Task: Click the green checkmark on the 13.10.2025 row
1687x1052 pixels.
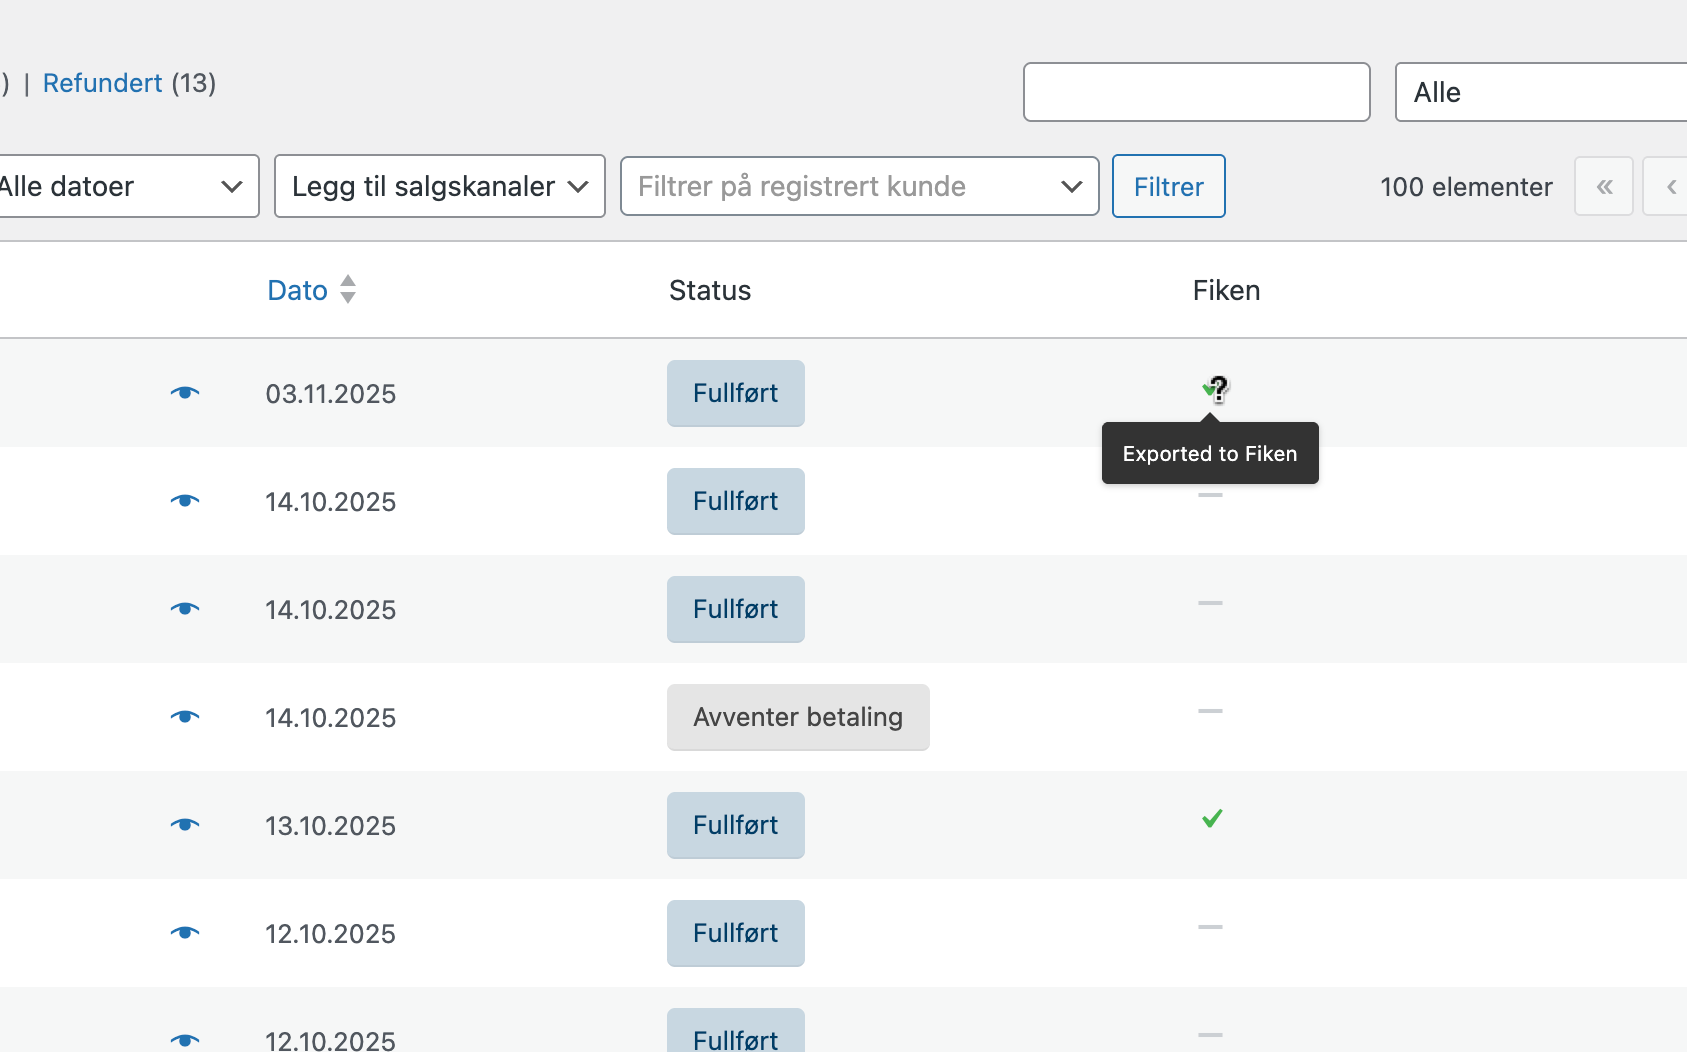Action: (x=1211, y=819)
